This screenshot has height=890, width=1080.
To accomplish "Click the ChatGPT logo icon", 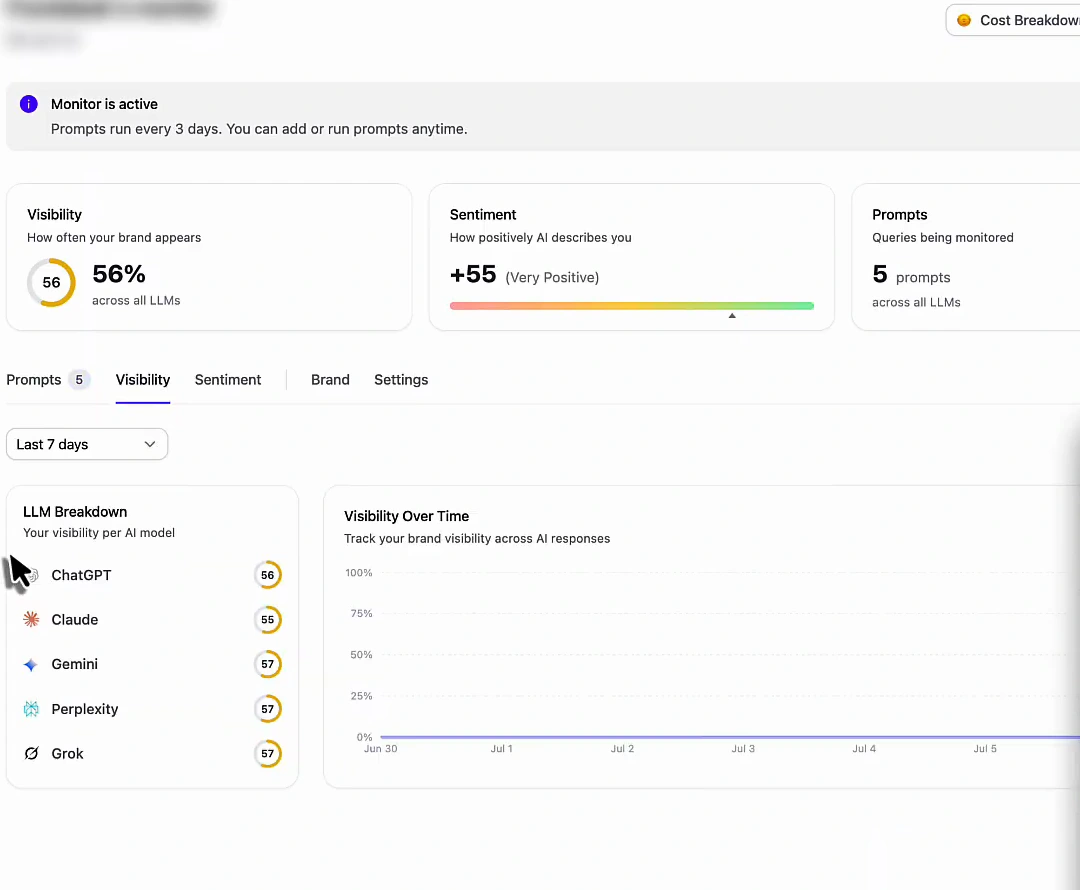I will [32, 575].
